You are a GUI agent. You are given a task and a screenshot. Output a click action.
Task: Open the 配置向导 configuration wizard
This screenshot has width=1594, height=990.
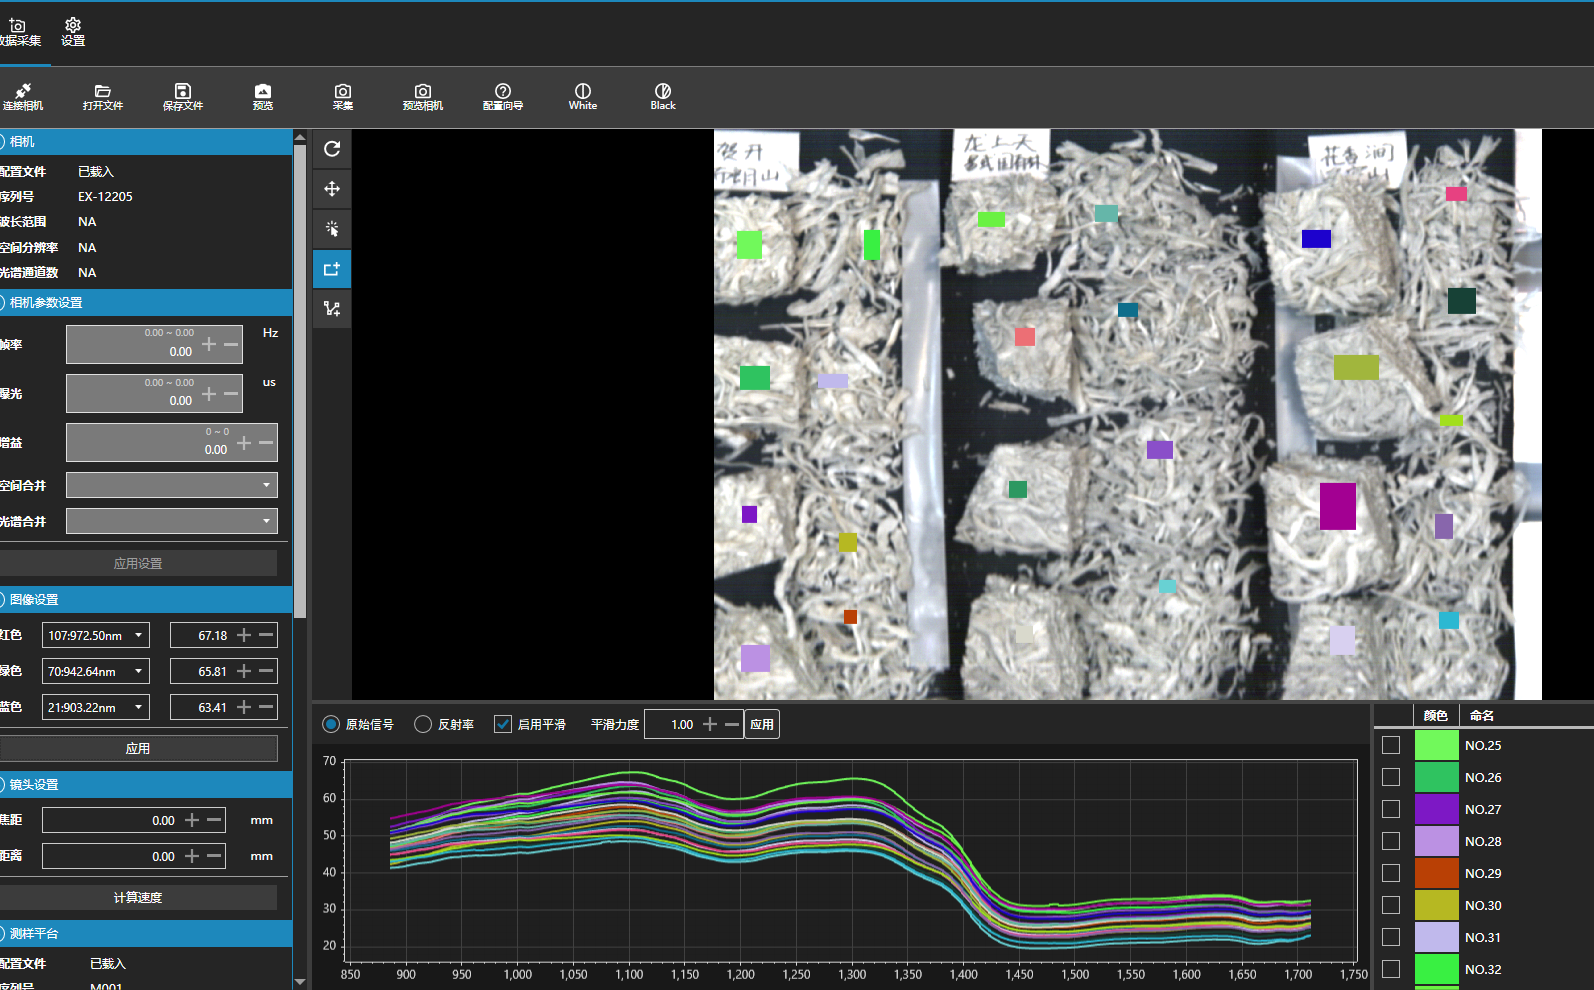coord(502,96)
